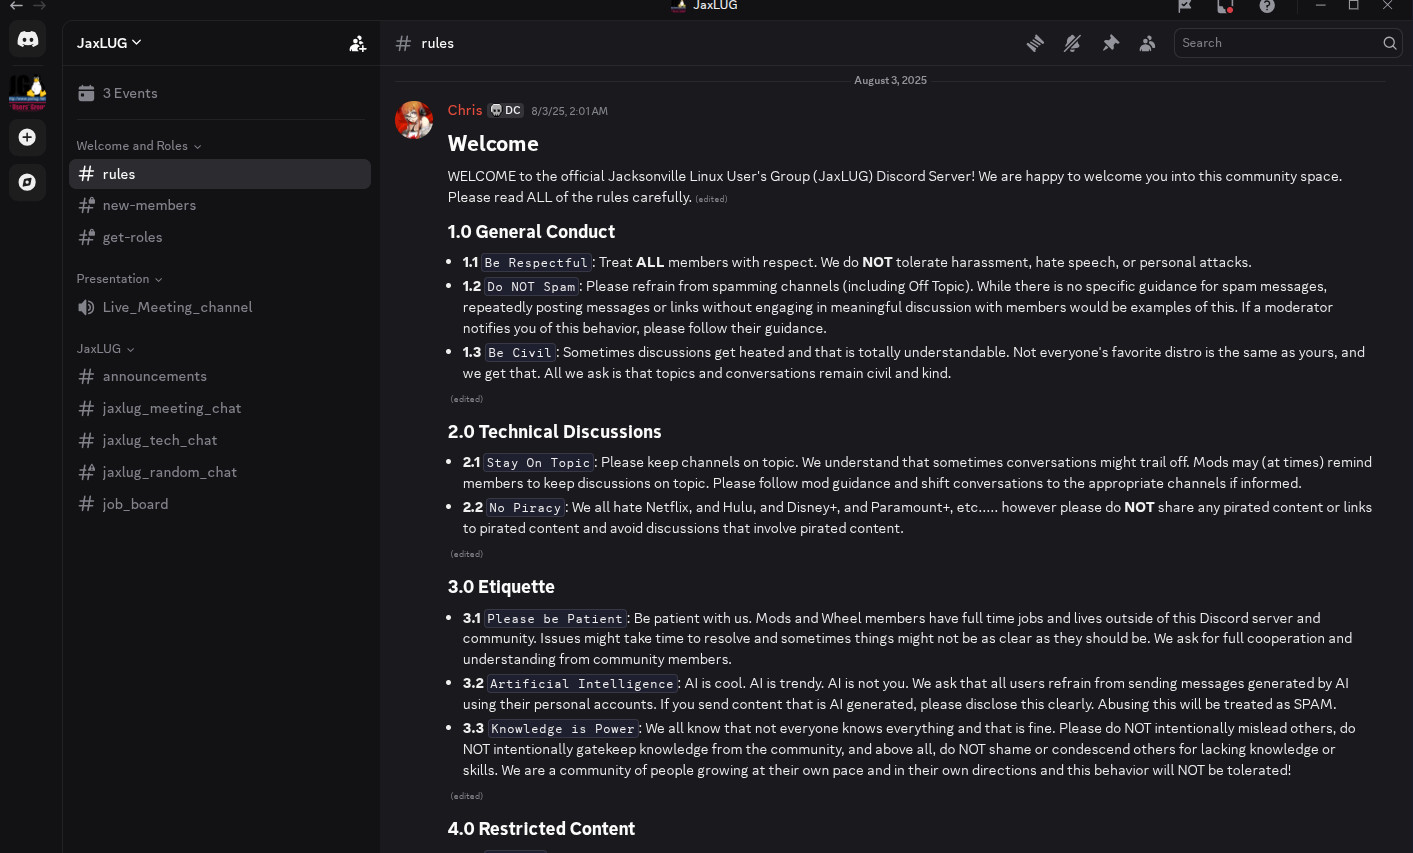
Task: Open the JaxLUG server name dropdown
Action: coord(109,43)
